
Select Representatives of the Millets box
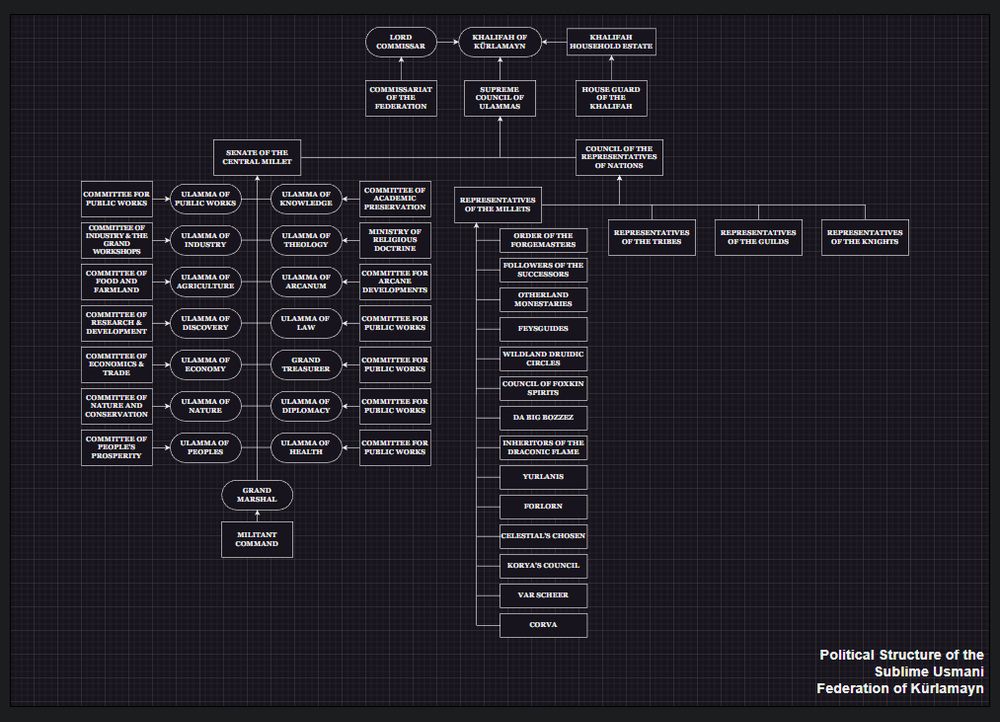coord(498,205)
